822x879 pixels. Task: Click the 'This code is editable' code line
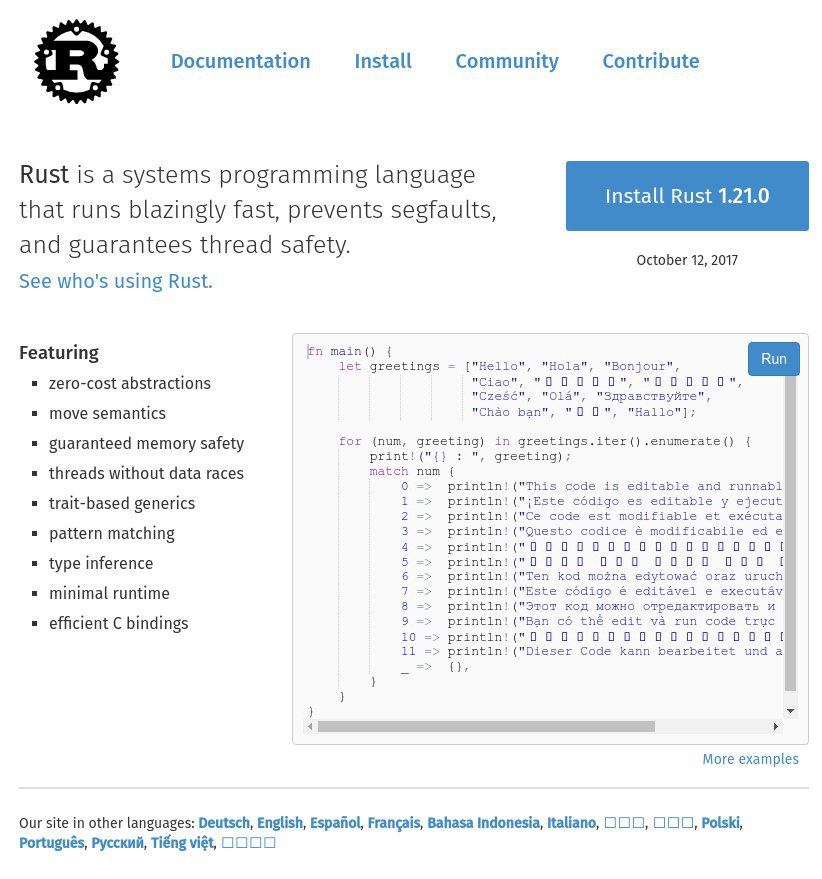pyautogui.click(x=592, y=487)
